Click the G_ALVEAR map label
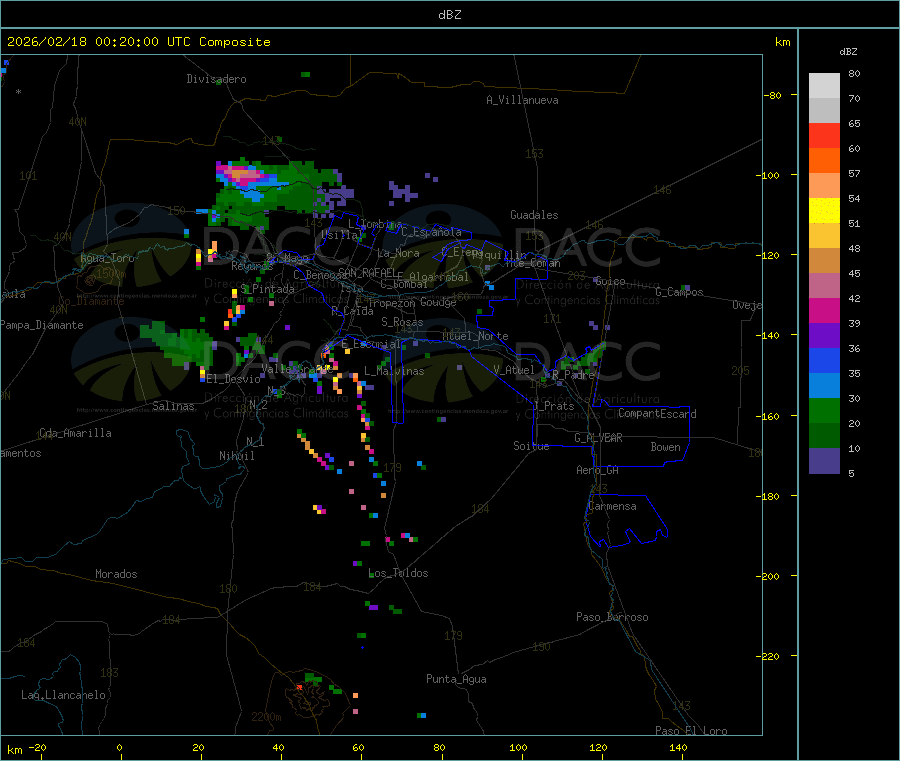Screen dimensions: 900x761 [599, 438]
